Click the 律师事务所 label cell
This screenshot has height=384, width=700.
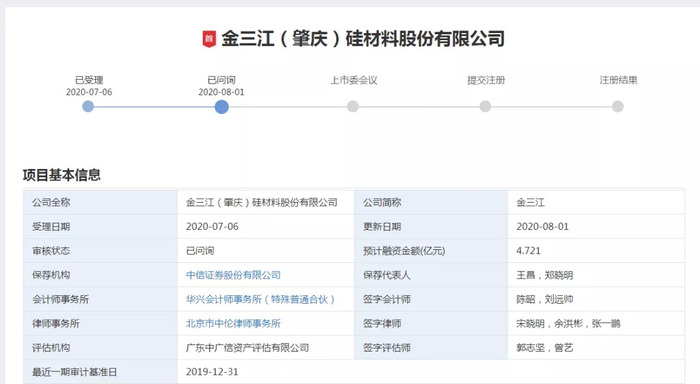pyautogui.click(x=100, y=323)
